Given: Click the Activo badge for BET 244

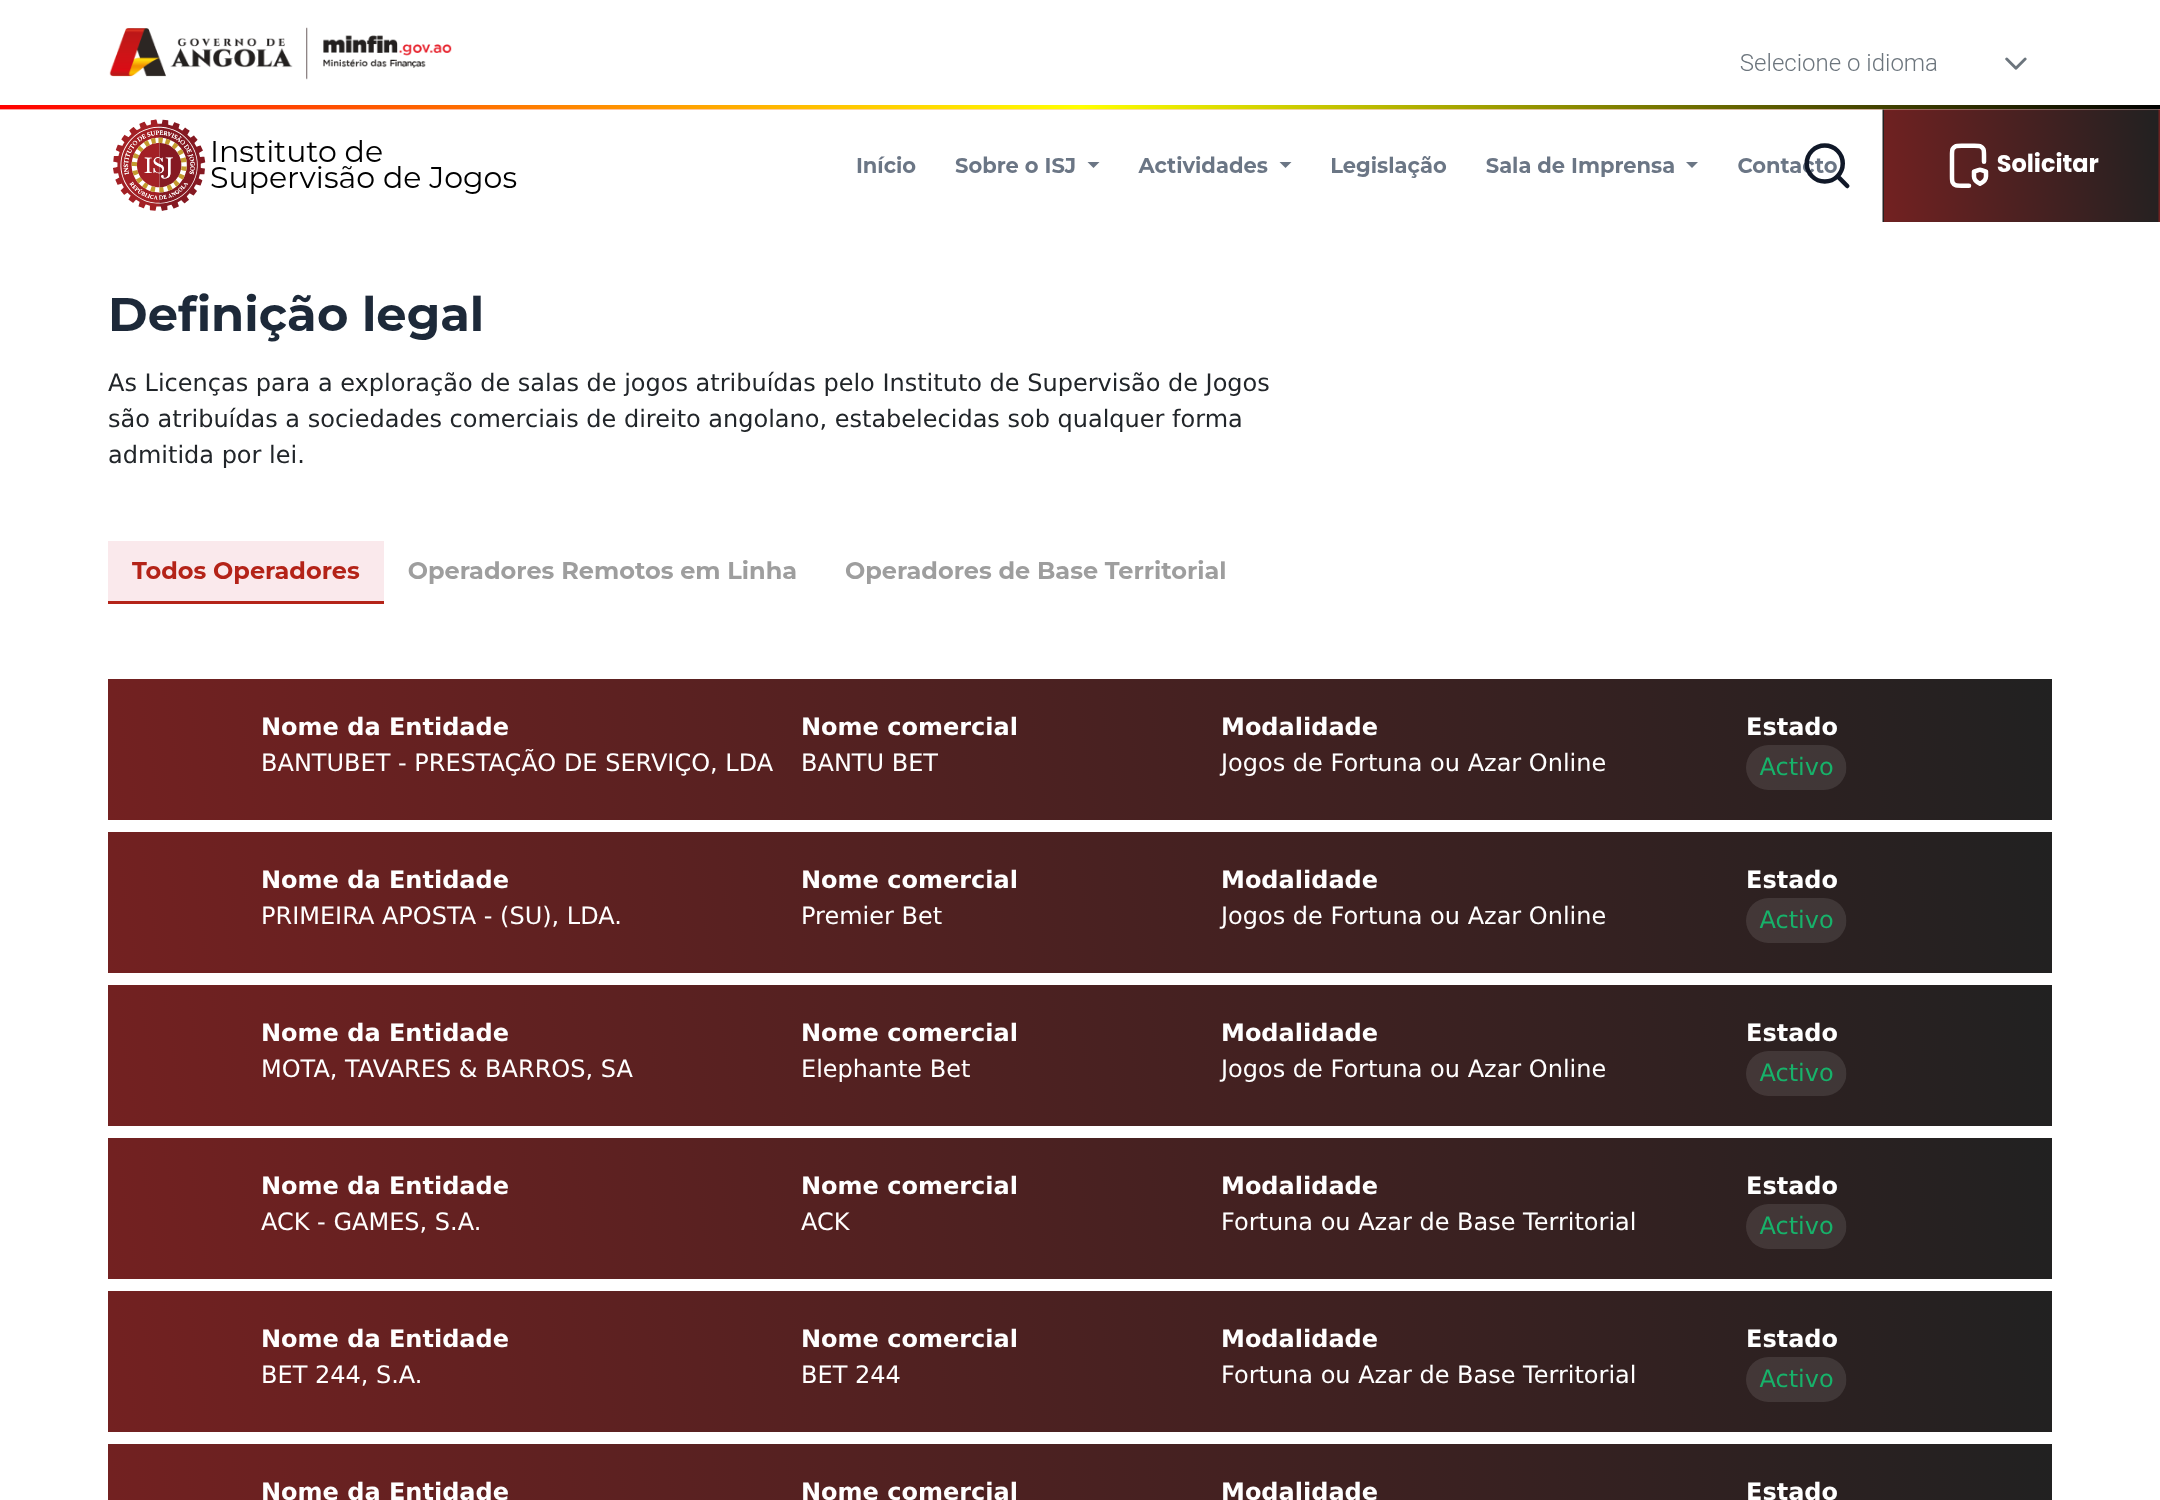Looking at the screenshot, I should [x=1796, y=1379].
